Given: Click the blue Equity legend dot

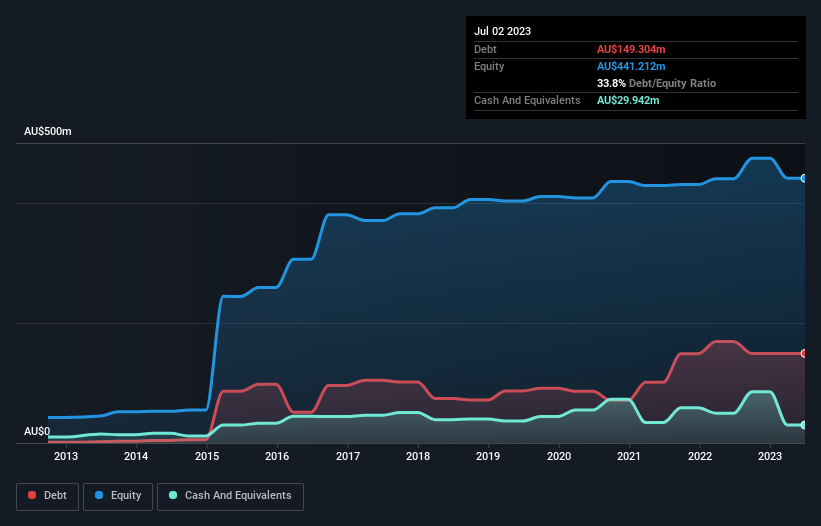Looking at the screenshot, I should (99, 495).
